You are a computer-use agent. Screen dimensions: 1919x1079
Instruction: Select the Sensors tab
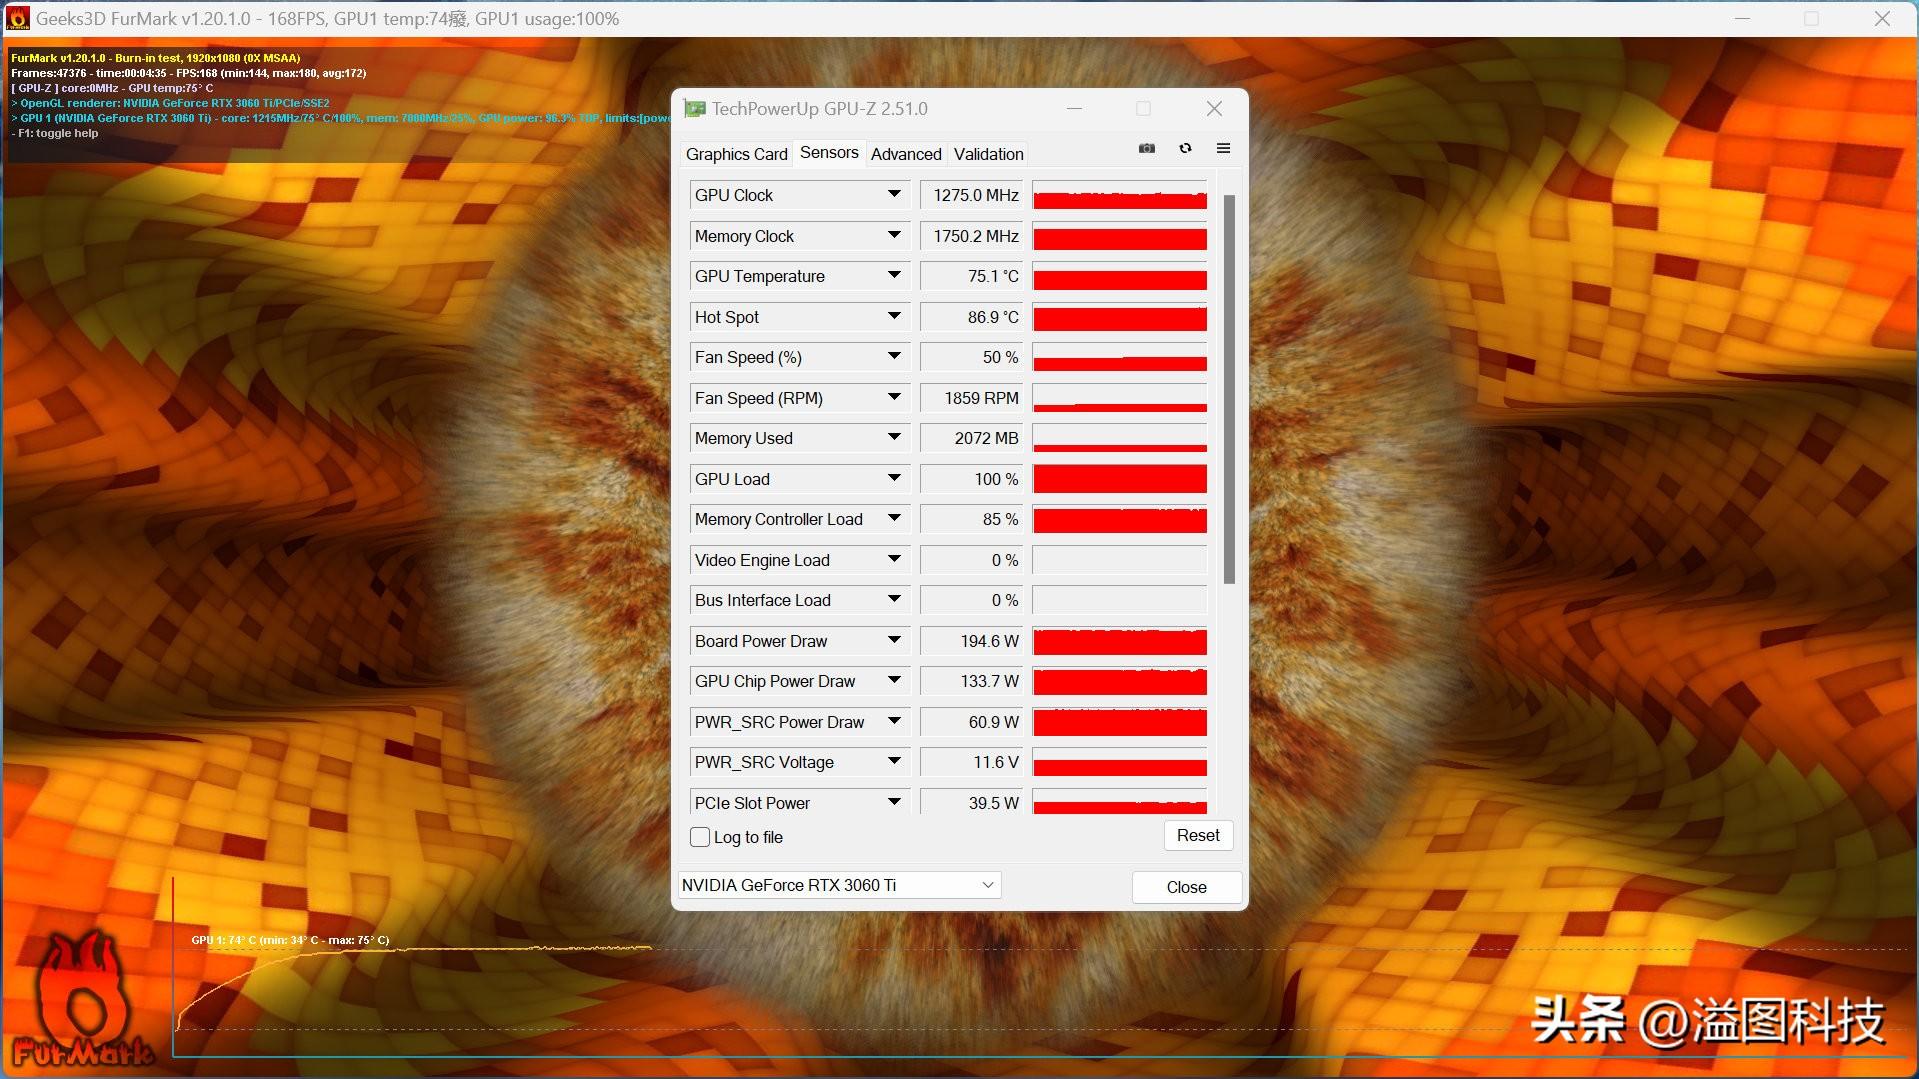(829, 152)
